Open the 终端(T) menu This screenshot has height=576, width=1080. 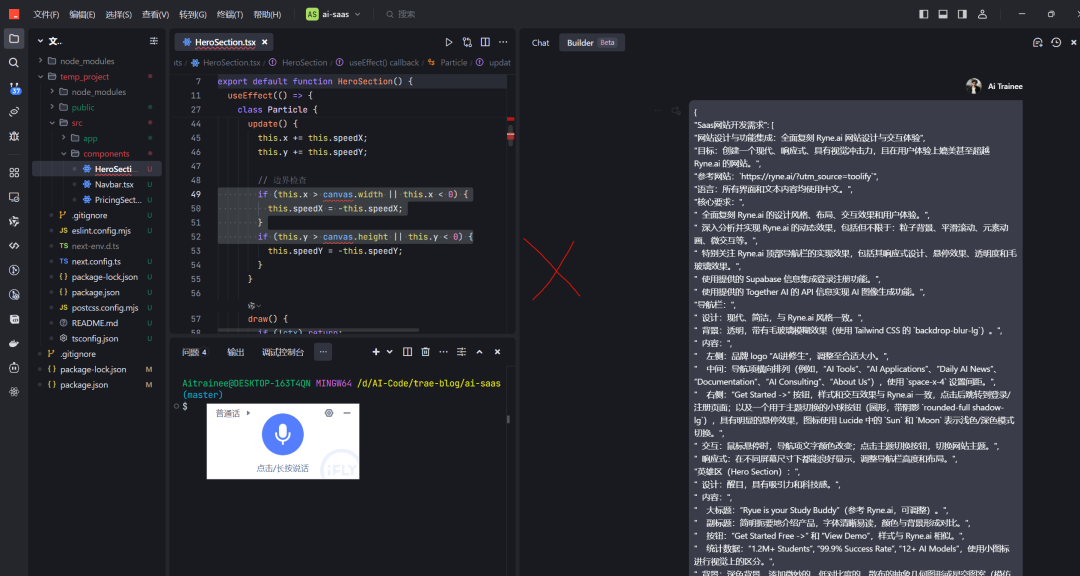(x=229, y=14)
